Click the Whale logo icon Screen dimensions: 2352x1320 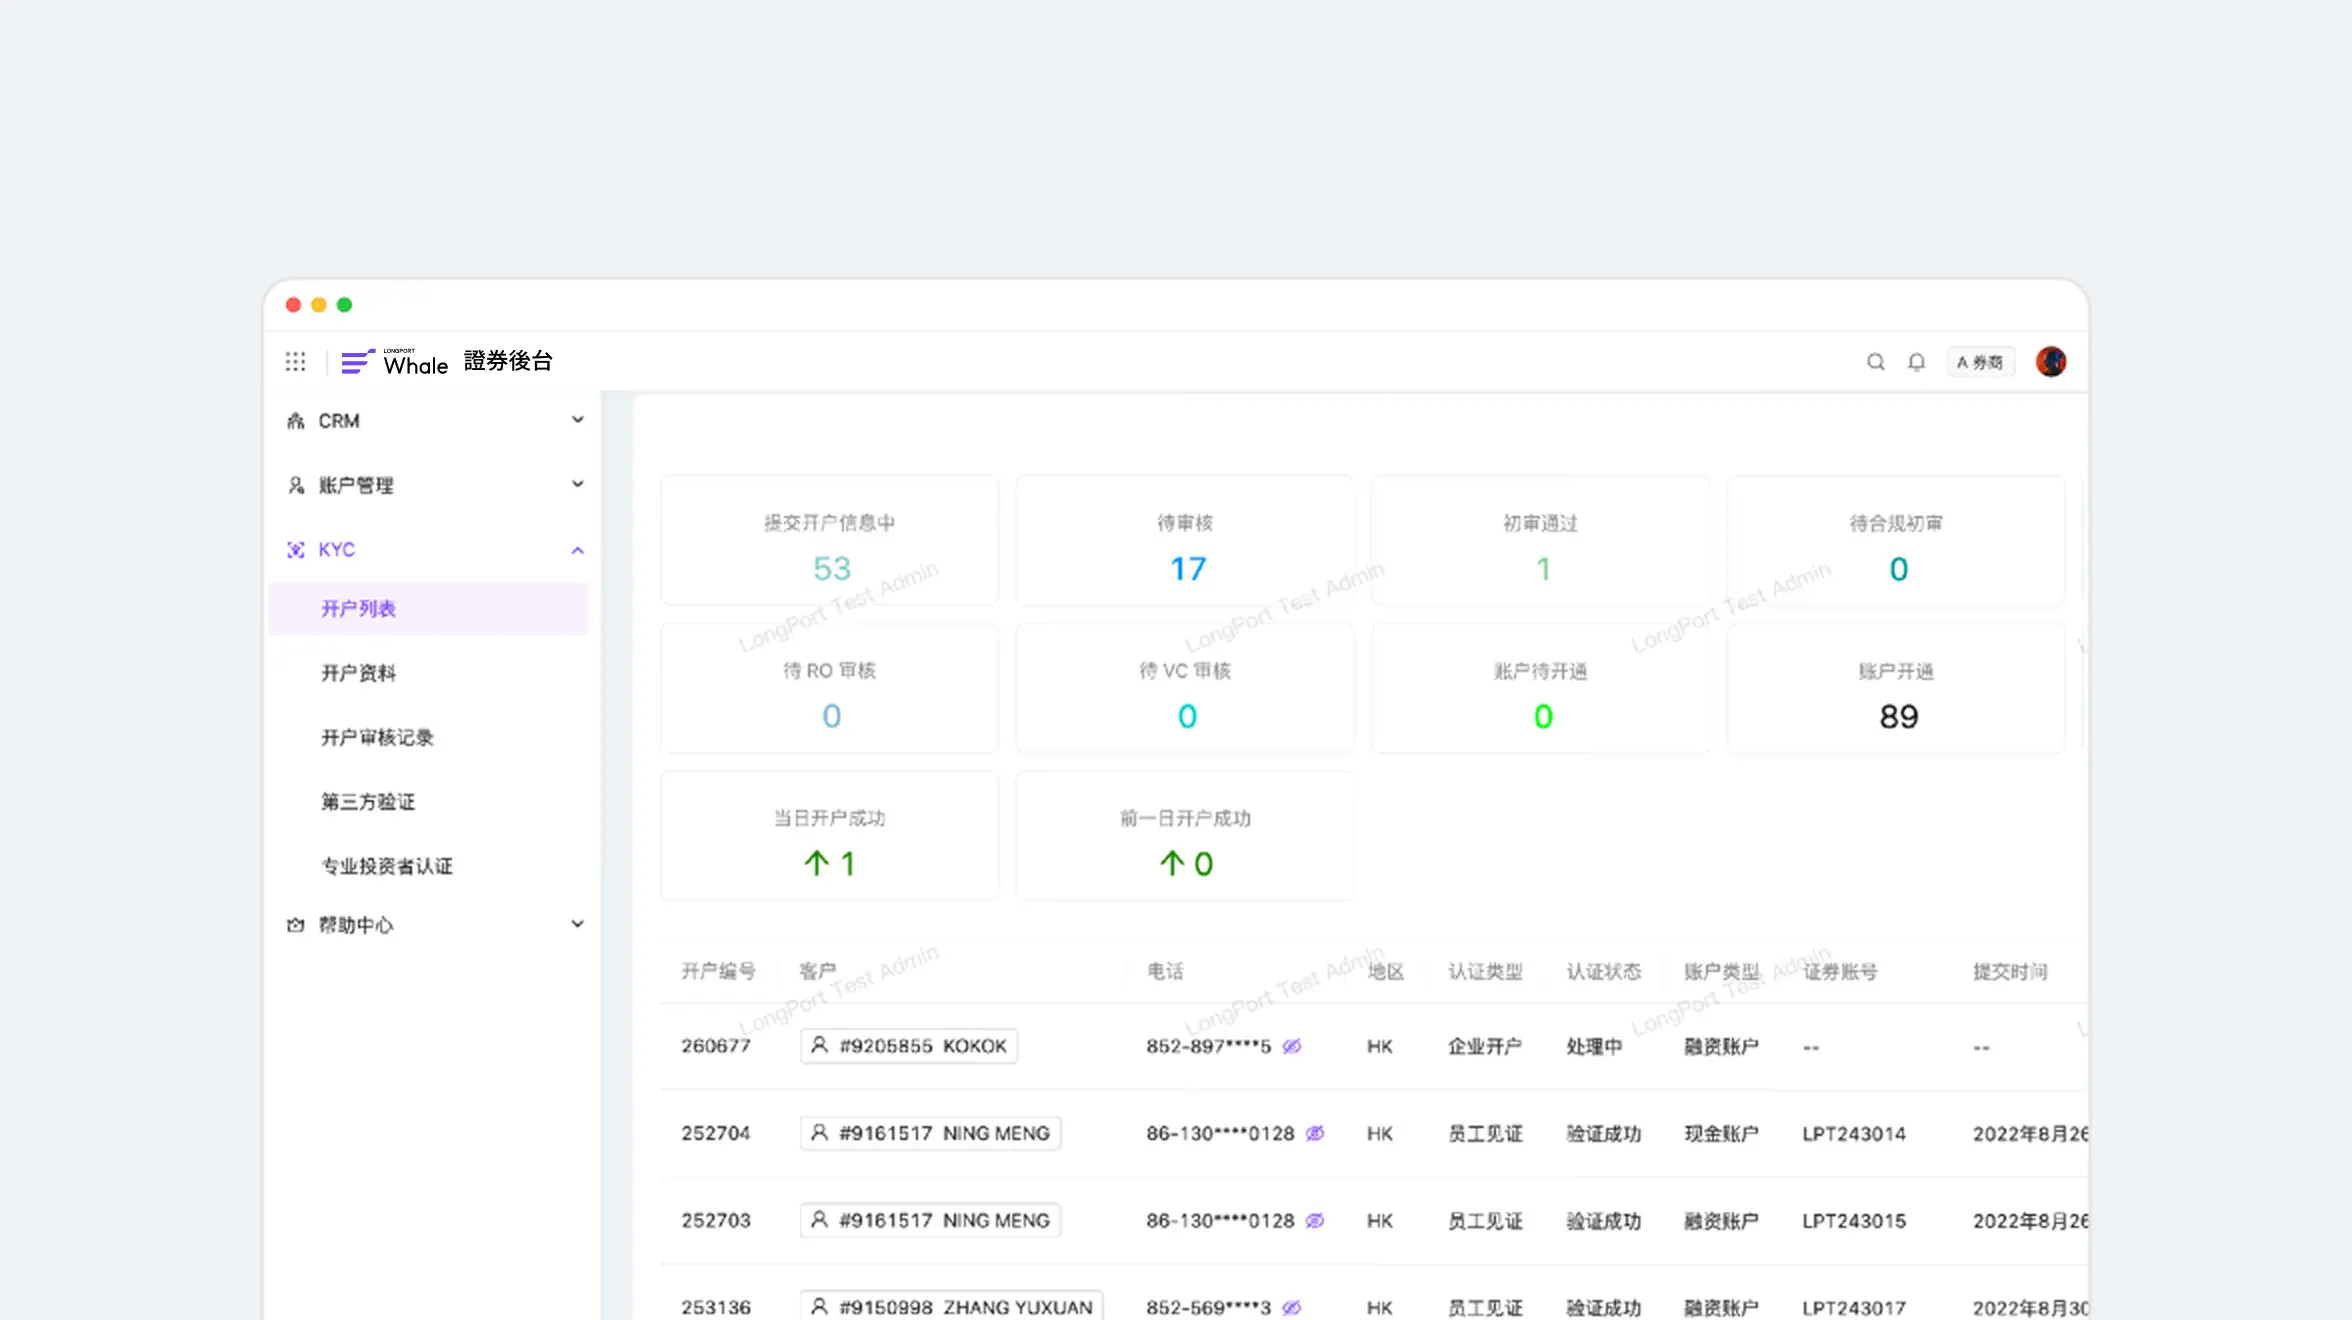pyautogui.click(x=357, y=362)
